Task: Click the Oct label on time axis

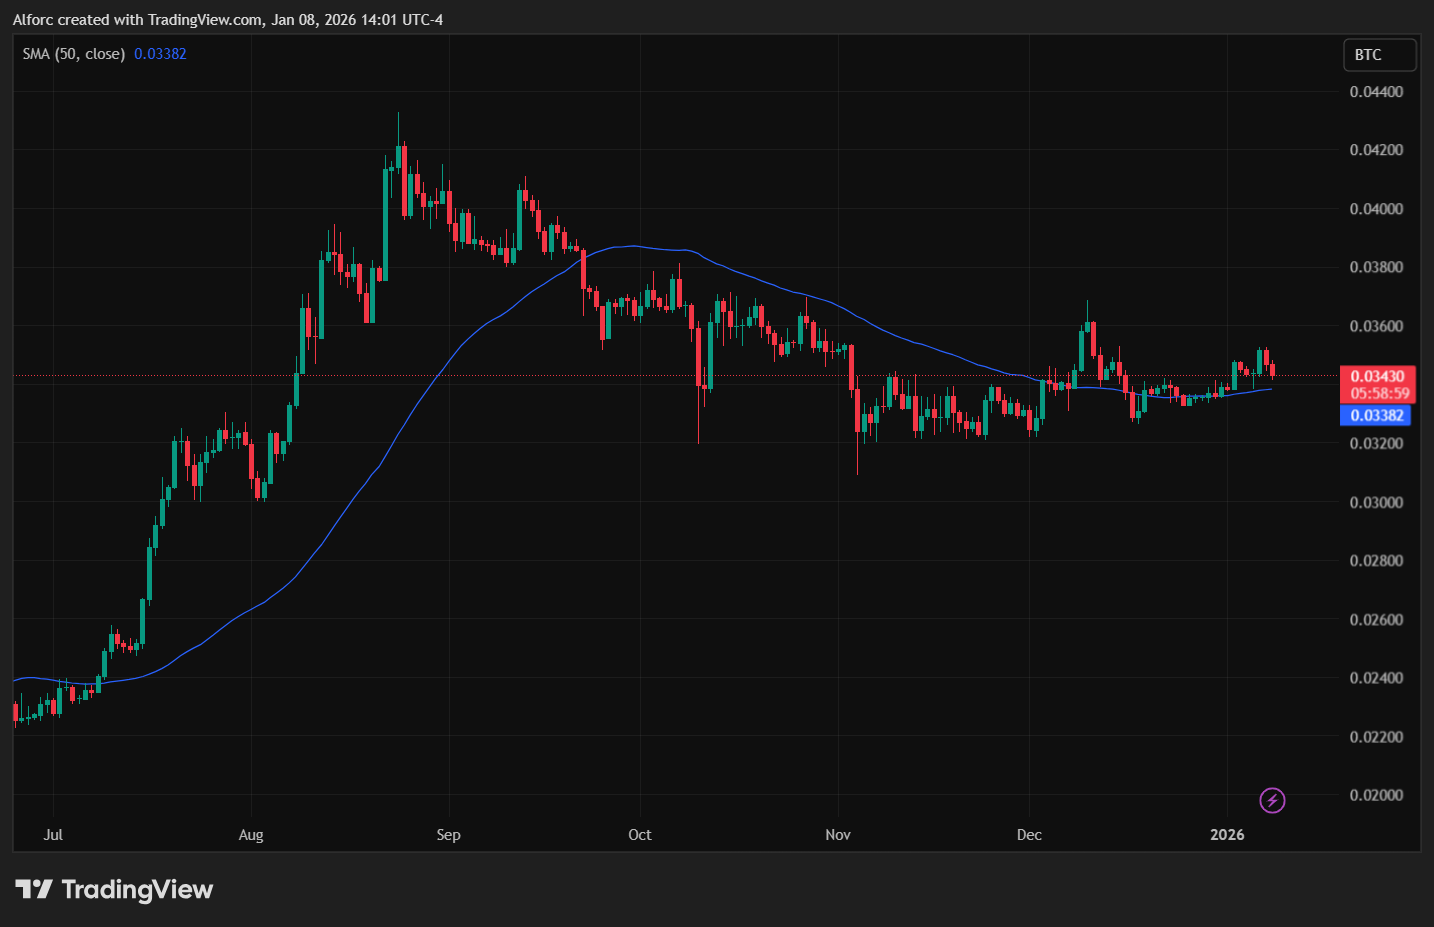Action: click(x=639, y=834)
